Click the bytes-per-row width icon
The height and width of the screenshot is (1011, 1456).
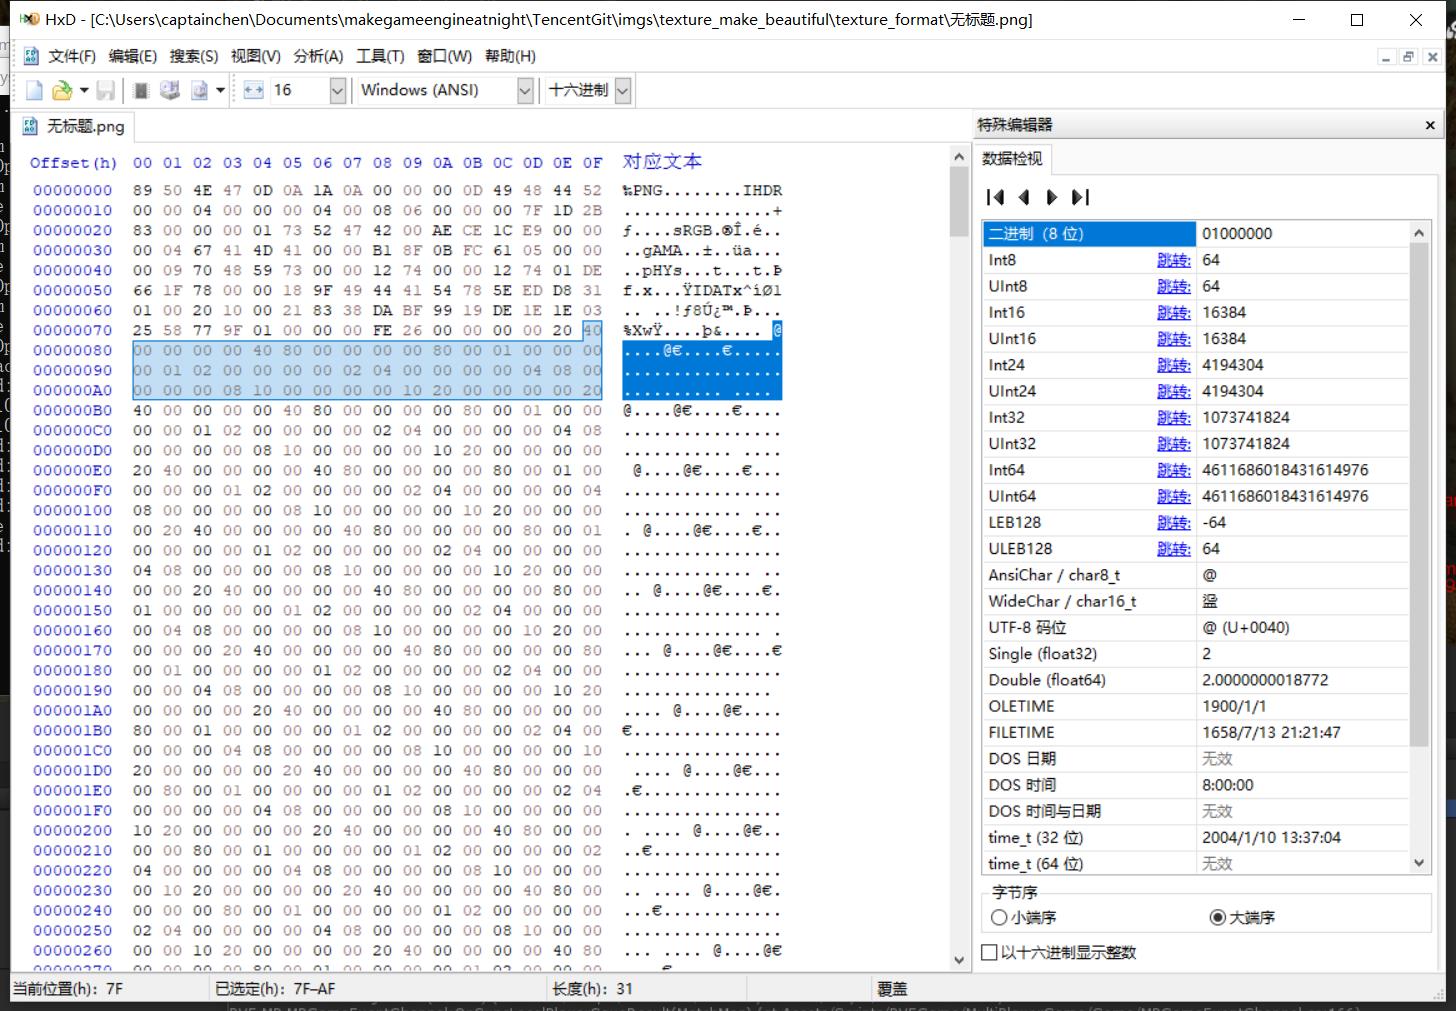(x=253, y=90)
